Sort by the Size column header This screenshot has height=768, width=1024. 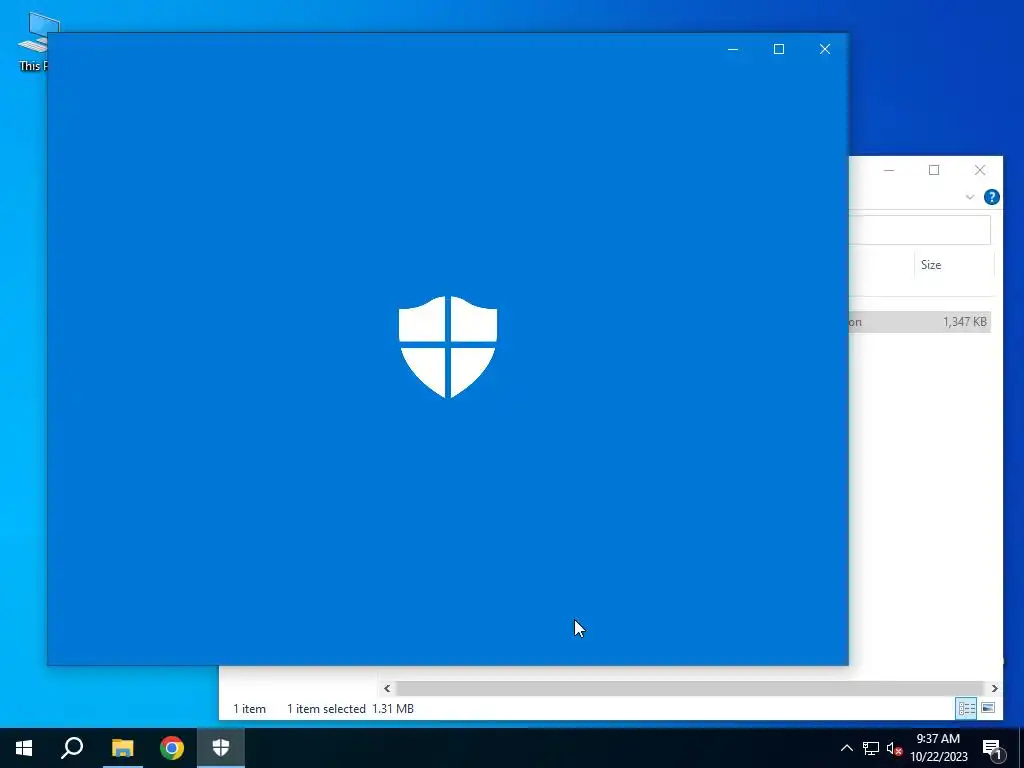(953, 264)
